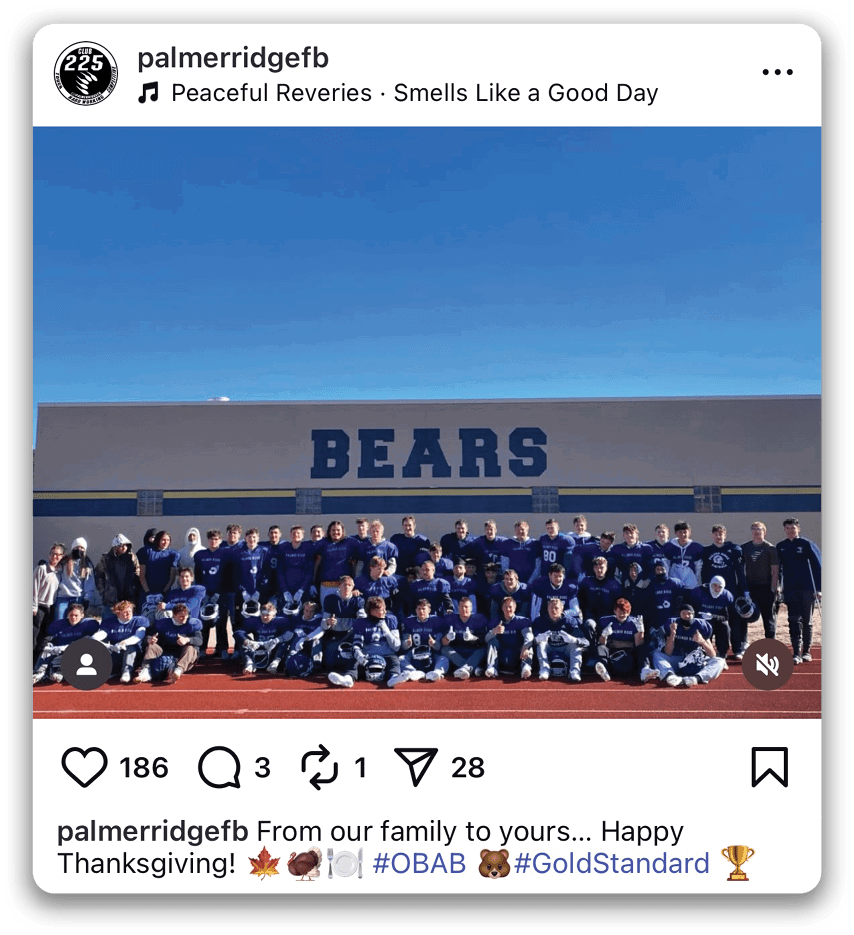This screenshot has height=935, width=854.
Task: Click the music note audio icon
Action: (x=148, y=93)
